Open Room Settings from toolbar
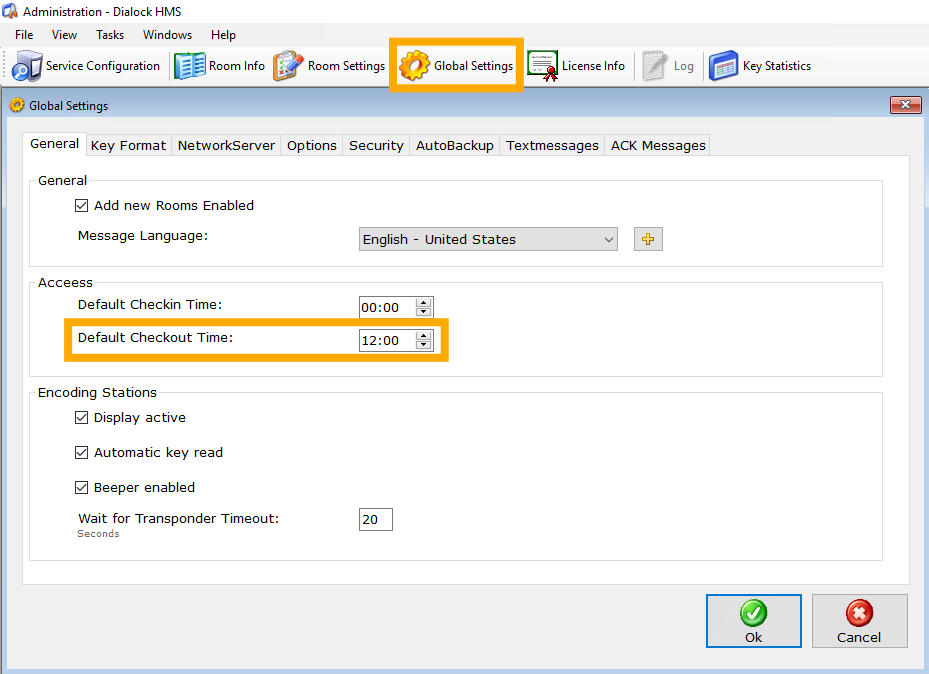The width and height of the screenshot is (929, 674). pos(289,66)
